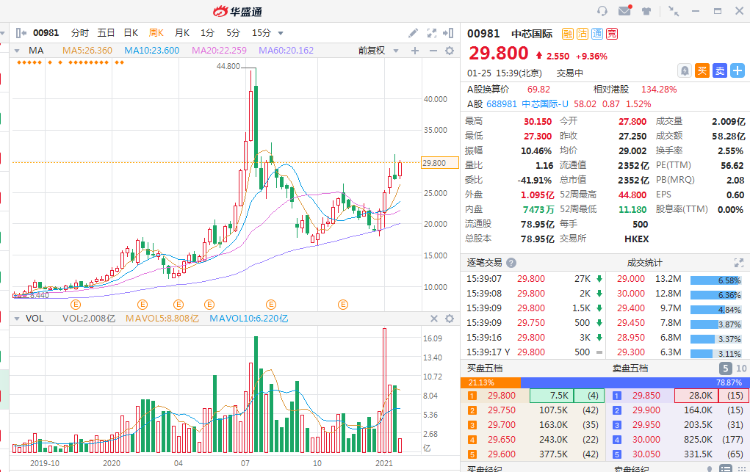Select the drawing pencil tool
The height and width of the screenshot is (472, 750).
click(413, 33)
